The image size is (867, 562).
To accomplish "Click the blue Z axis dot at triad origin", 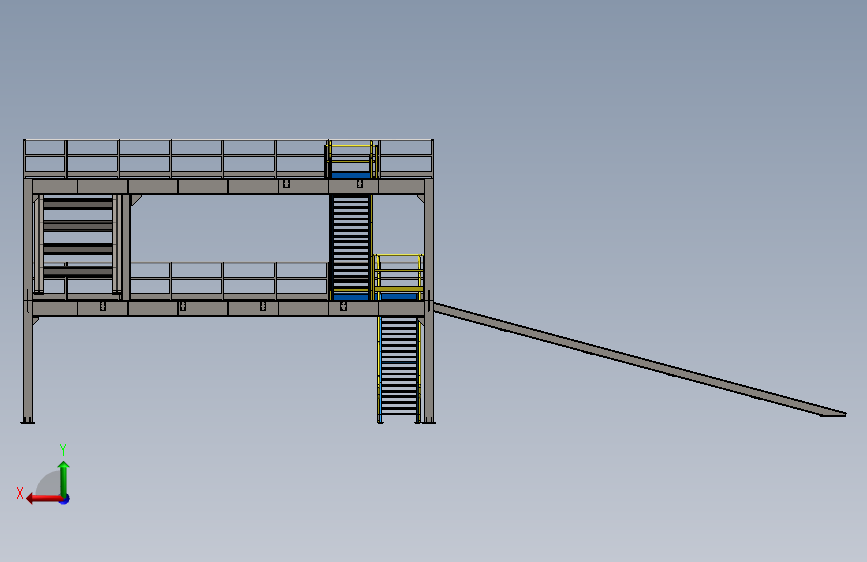I will [x=65, y=499].
